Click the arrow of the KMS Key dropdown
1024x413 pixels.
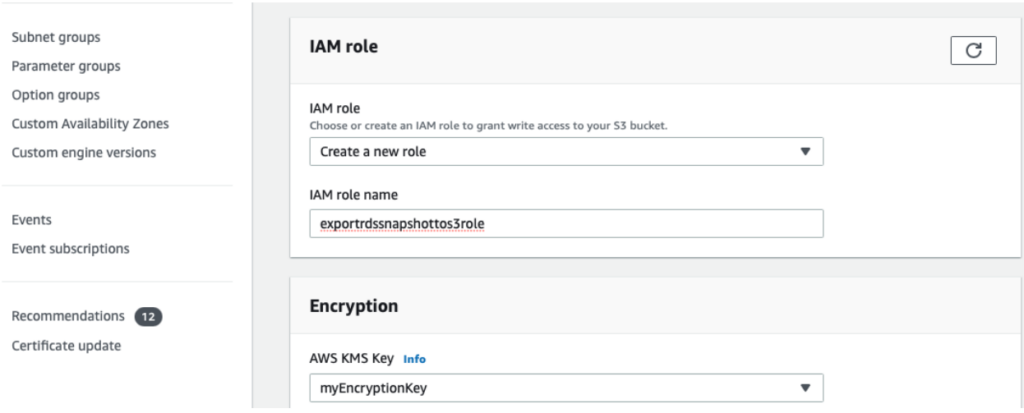click(x=805, y=388)
